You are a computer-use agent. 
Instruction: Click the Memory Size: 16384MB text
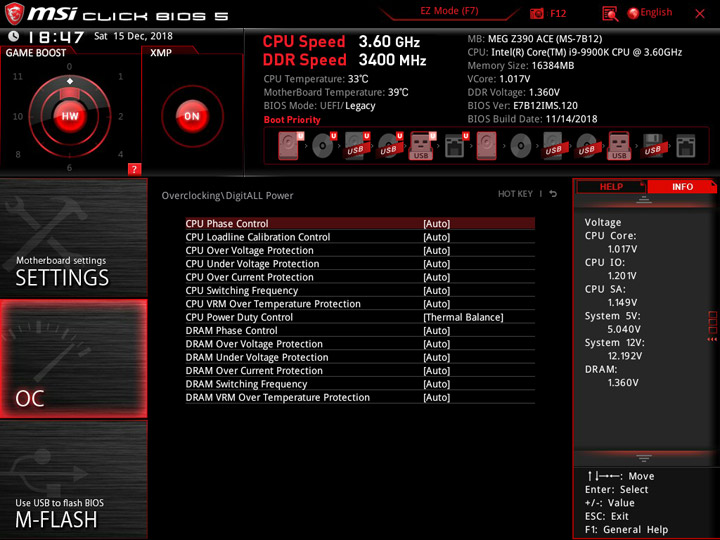pyautogui.click(x=521, y=66)
